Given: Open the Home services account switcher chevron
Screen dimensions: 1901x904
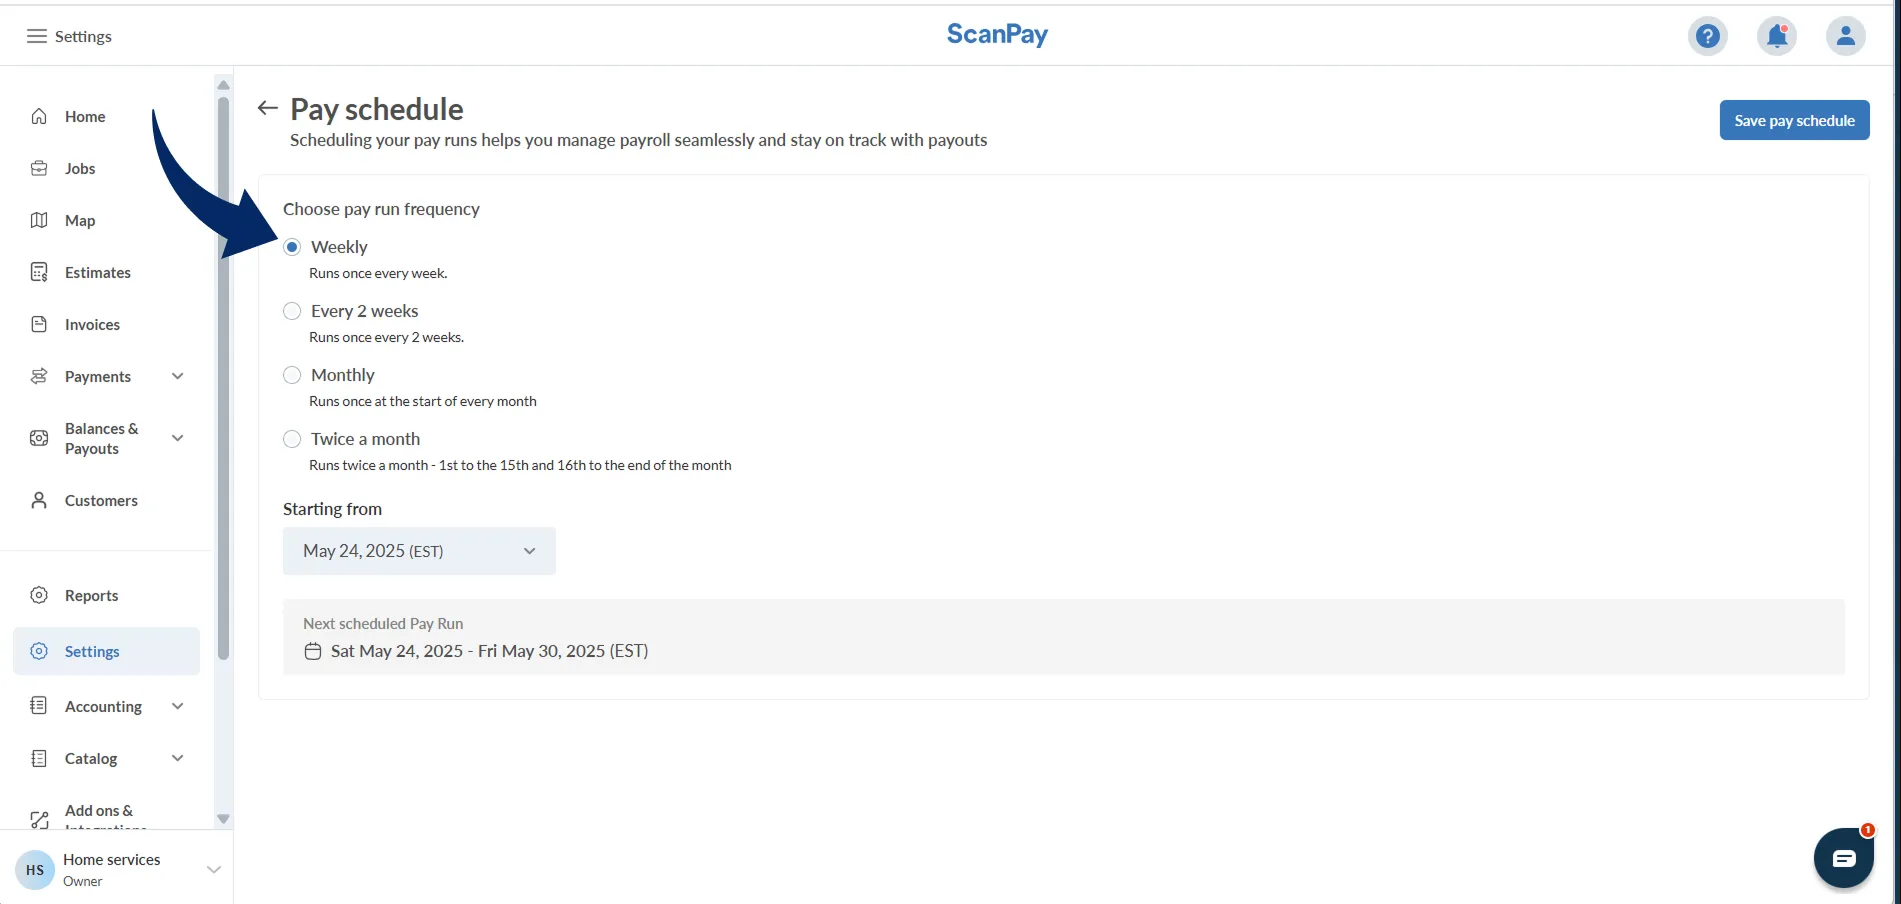Looking at the screenshot, I should coord(213,870).
